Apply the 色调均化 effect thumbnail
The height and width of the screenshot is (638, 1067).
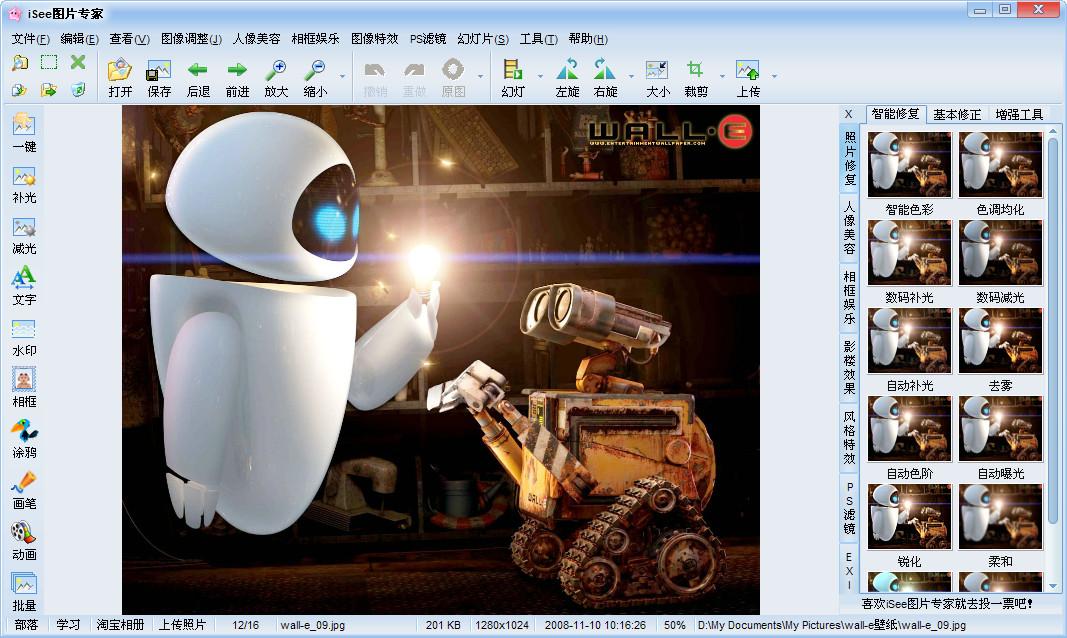pos(1000,165)
